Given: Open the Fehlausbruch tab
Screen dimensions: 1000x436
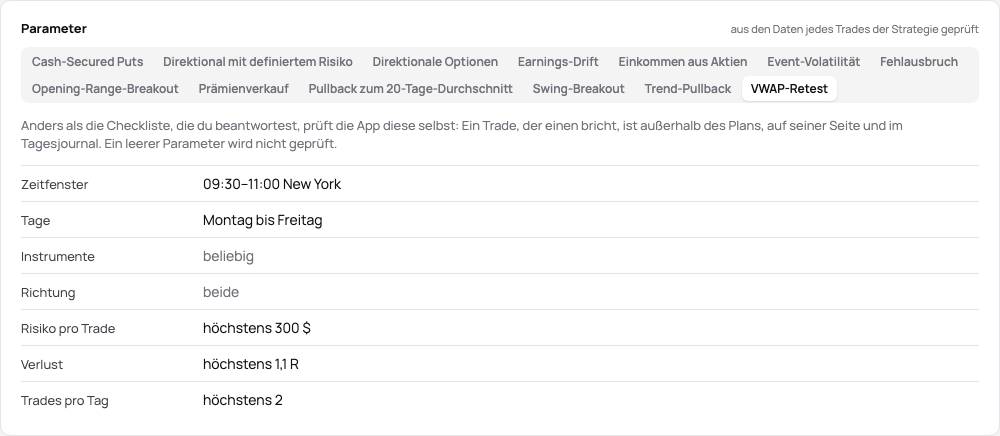Looking at the screenshot, I should coord(918,62).
